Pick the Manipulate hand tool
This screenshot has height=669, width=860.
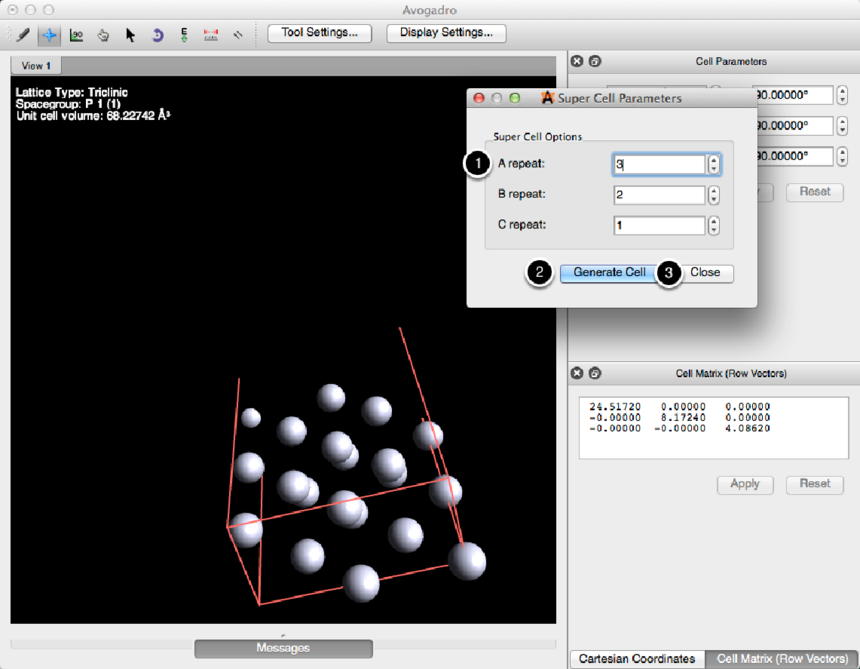103,35
